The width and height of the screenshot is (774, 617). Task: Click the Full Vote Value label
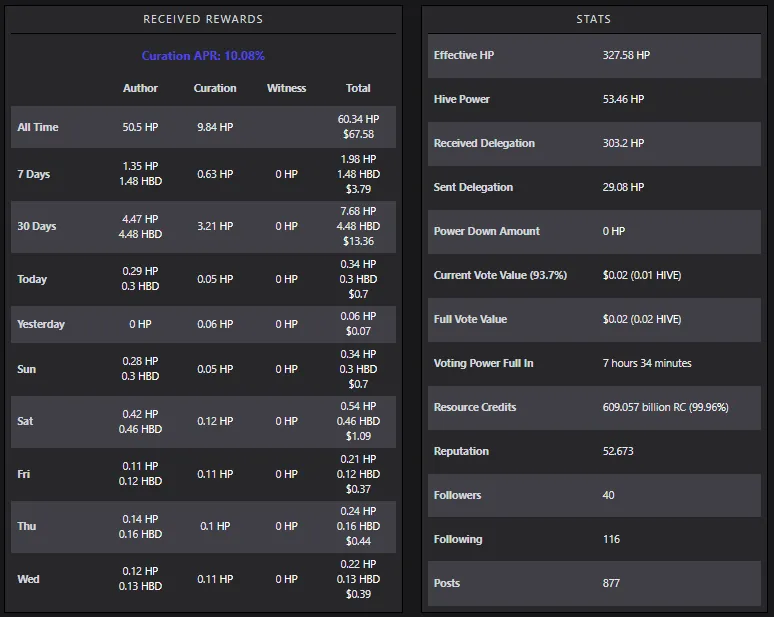pos(470,319)
